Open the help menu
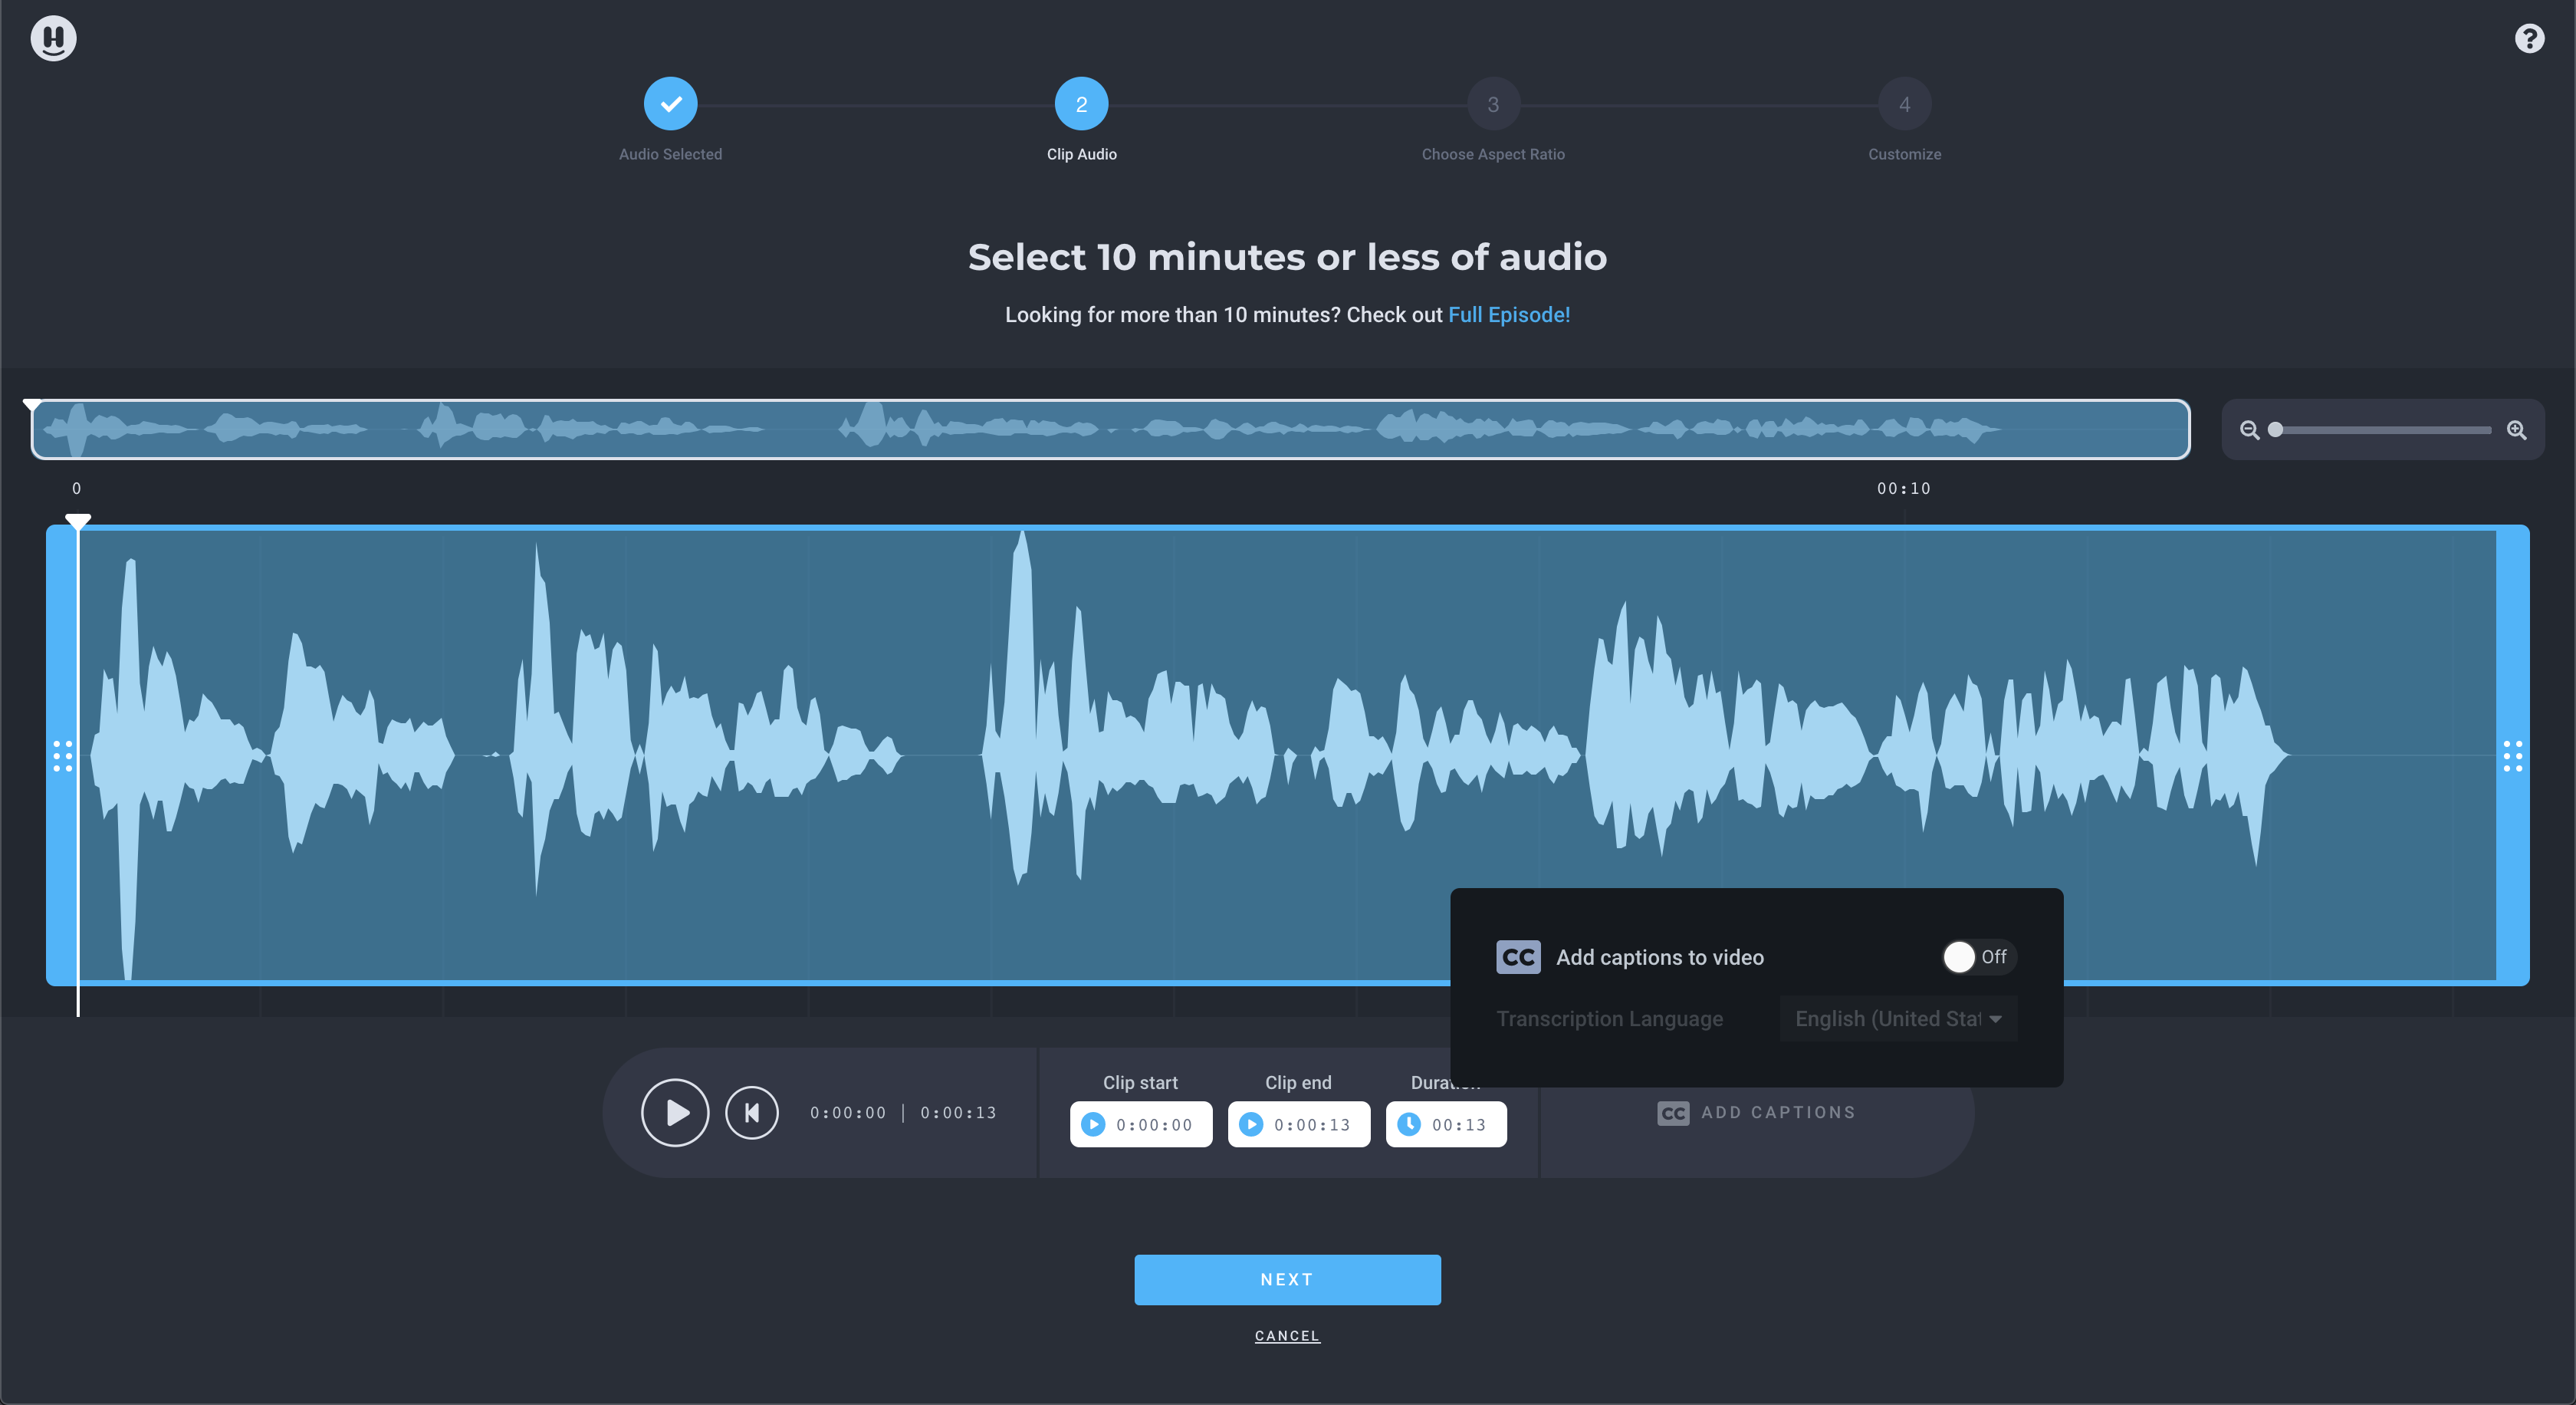The width and height of the screenshot is (2576, 1405). pyautogui.click(x=2529, y=38)
